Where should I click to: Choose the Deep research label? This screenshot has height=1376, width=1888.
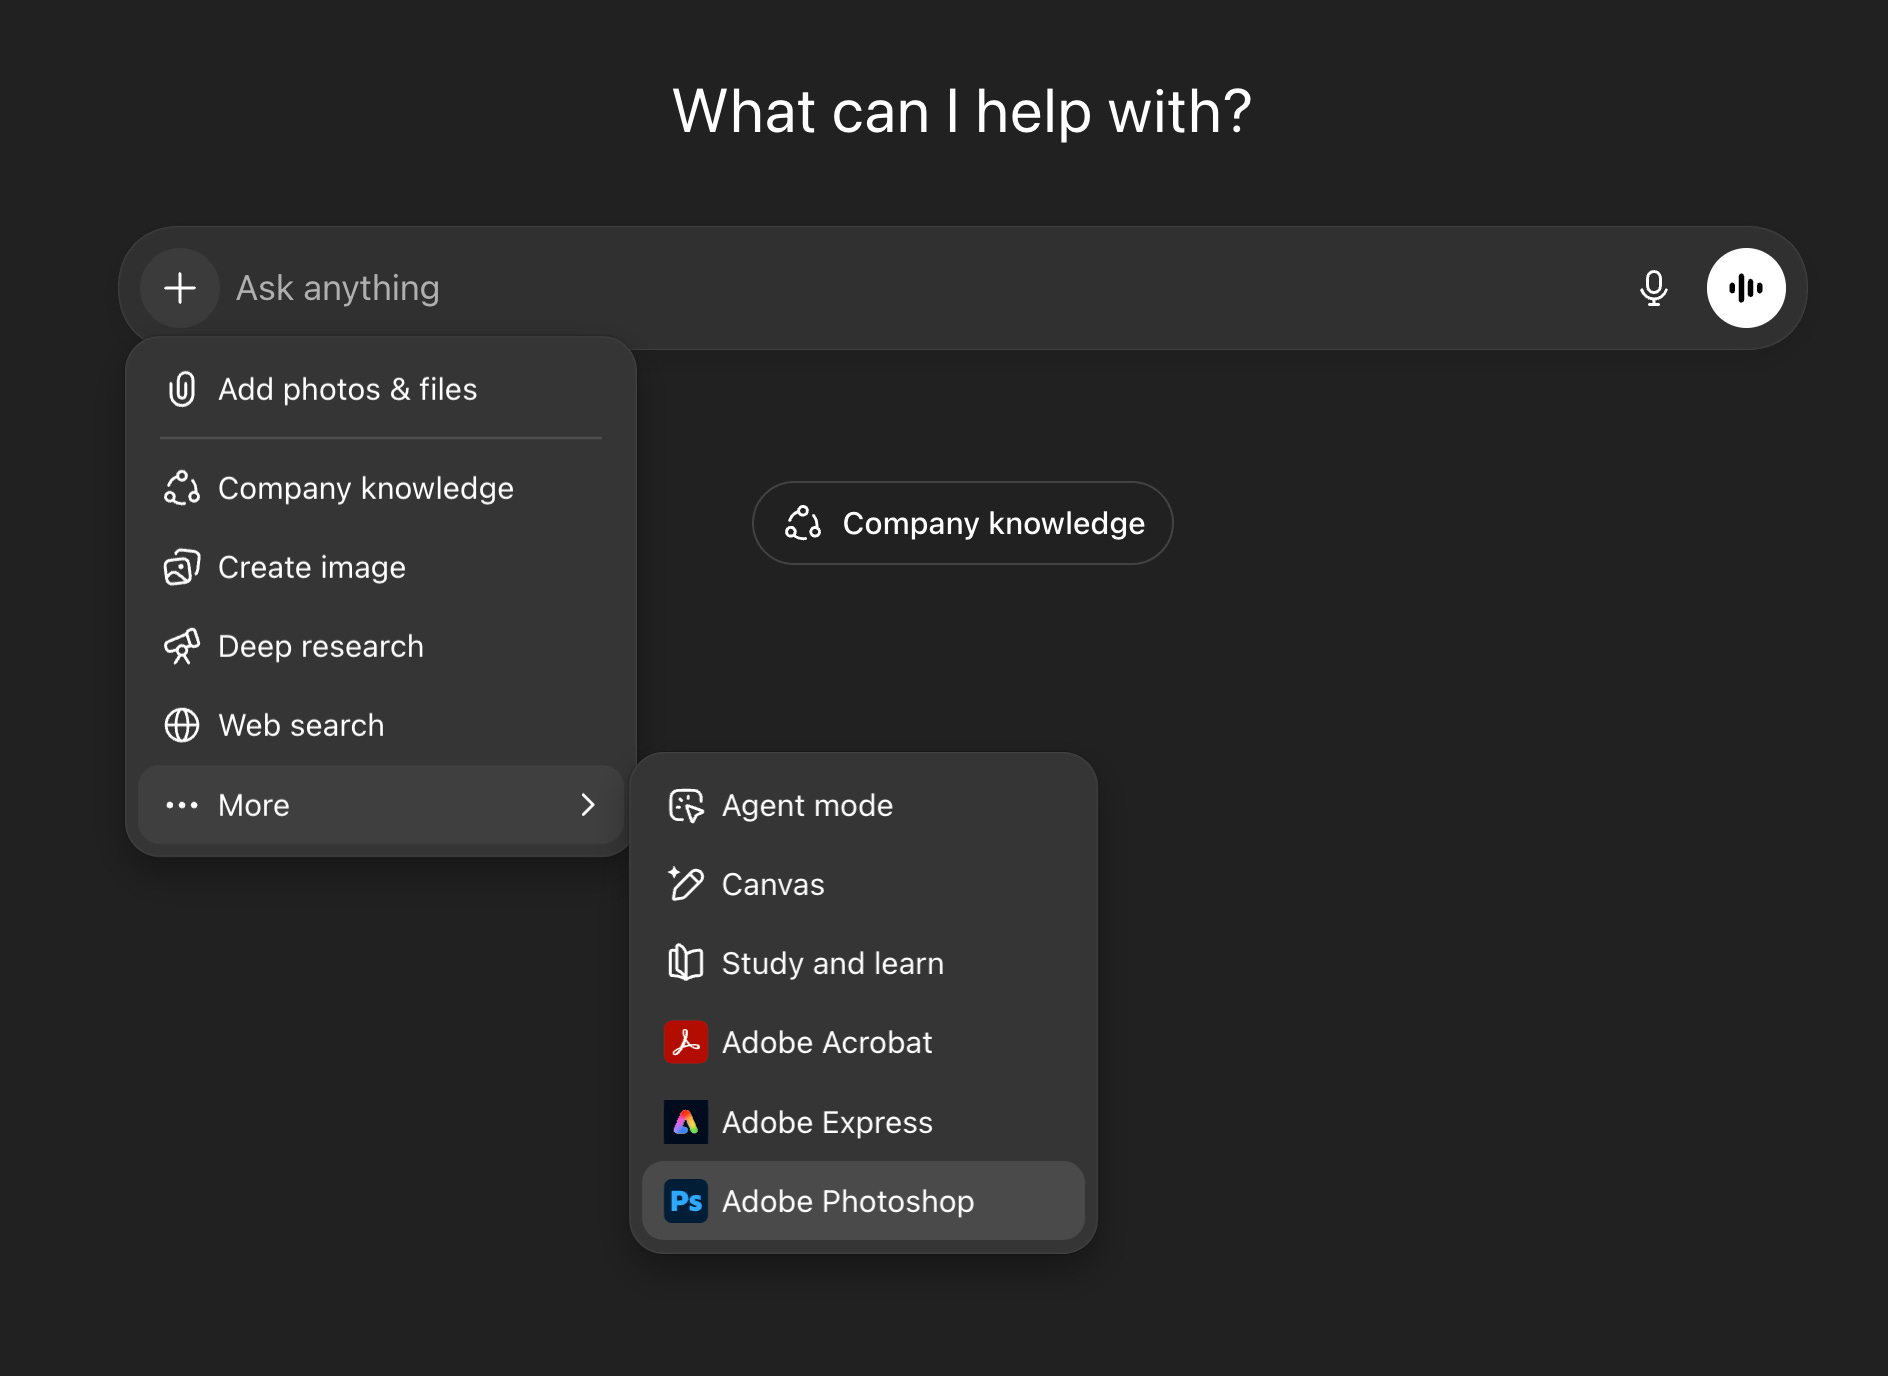321,646
